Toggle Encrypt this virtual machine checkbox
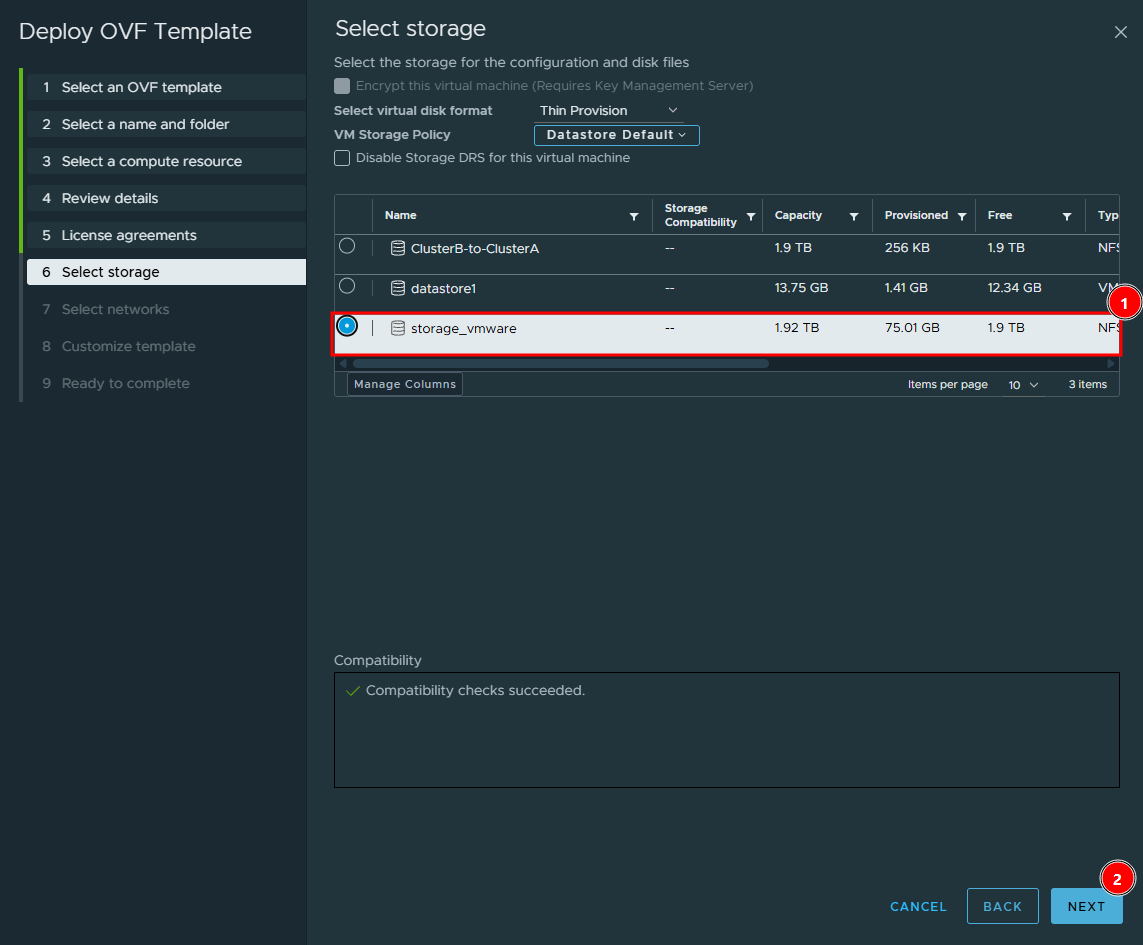 tap(342, 86)
